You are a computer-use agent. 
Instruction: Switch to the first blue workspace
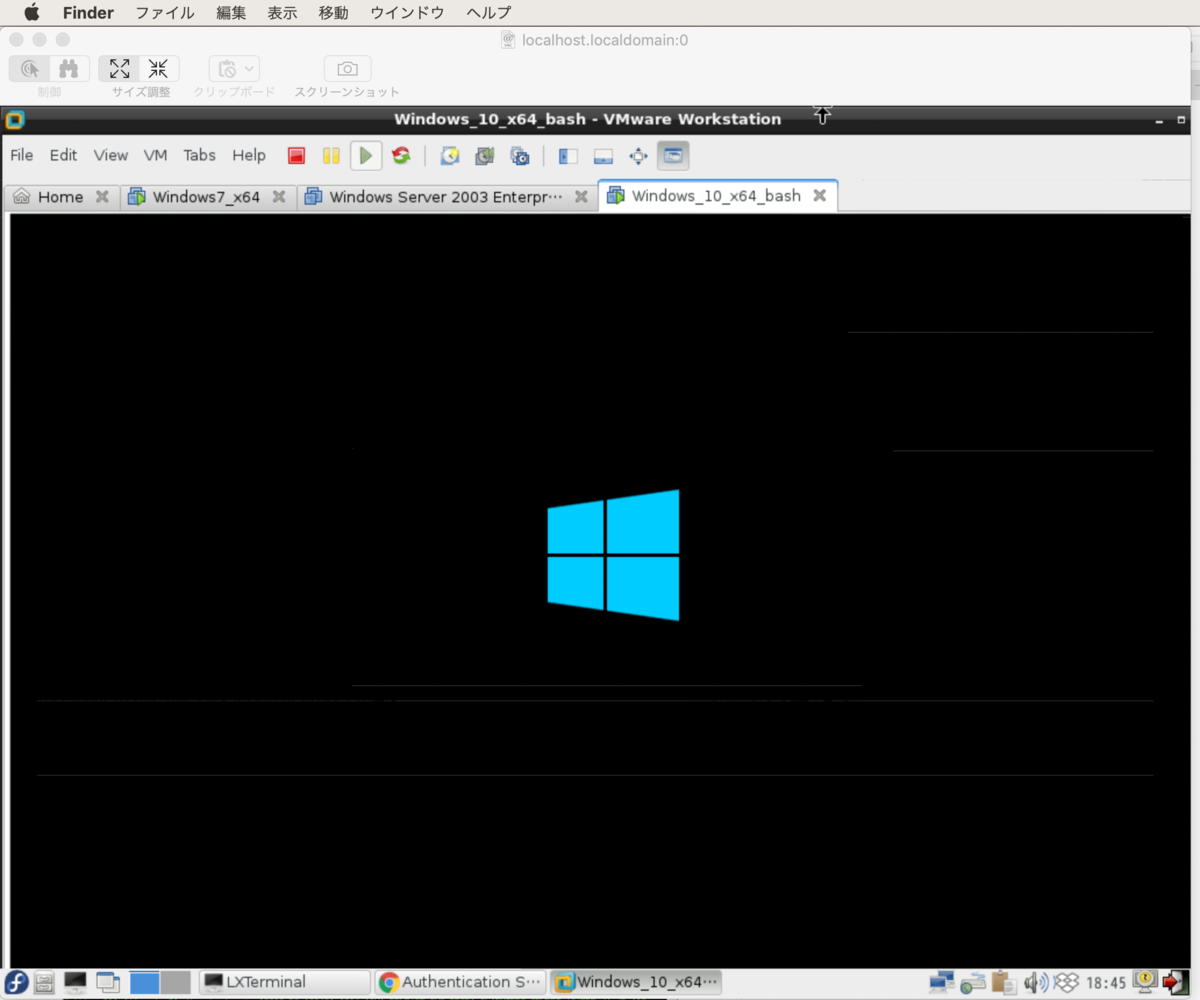click(x=145, y=982)
